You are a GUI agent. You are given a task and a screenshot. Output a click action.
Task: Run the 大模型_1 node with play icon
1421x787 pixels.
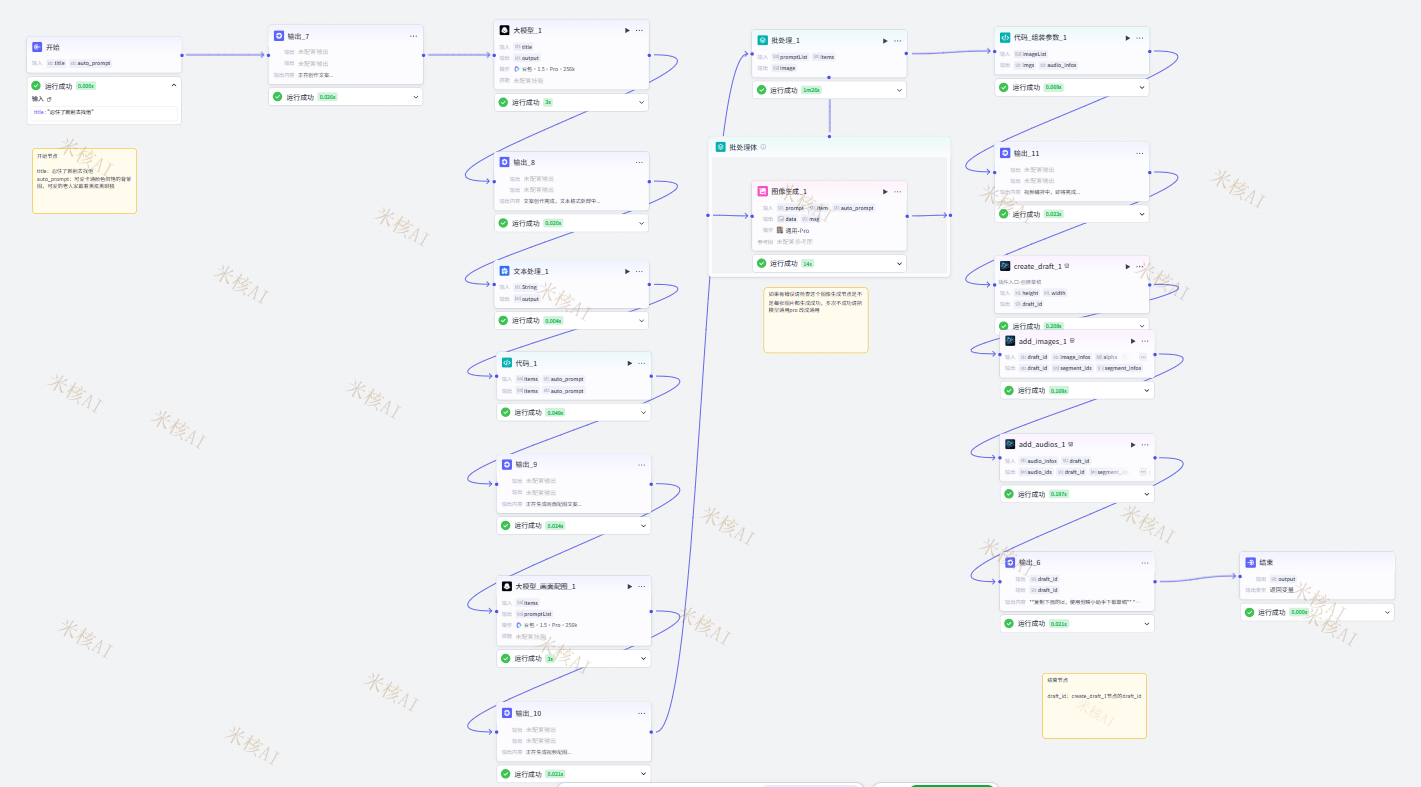click(x=627, y=31)
